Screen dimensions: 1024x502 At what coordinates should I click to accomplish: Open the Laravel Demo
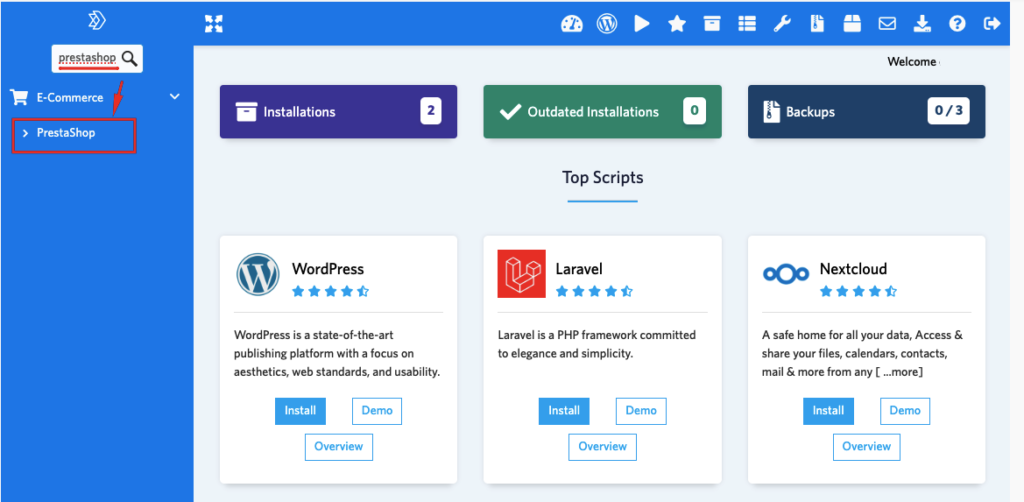click(641, 411)
